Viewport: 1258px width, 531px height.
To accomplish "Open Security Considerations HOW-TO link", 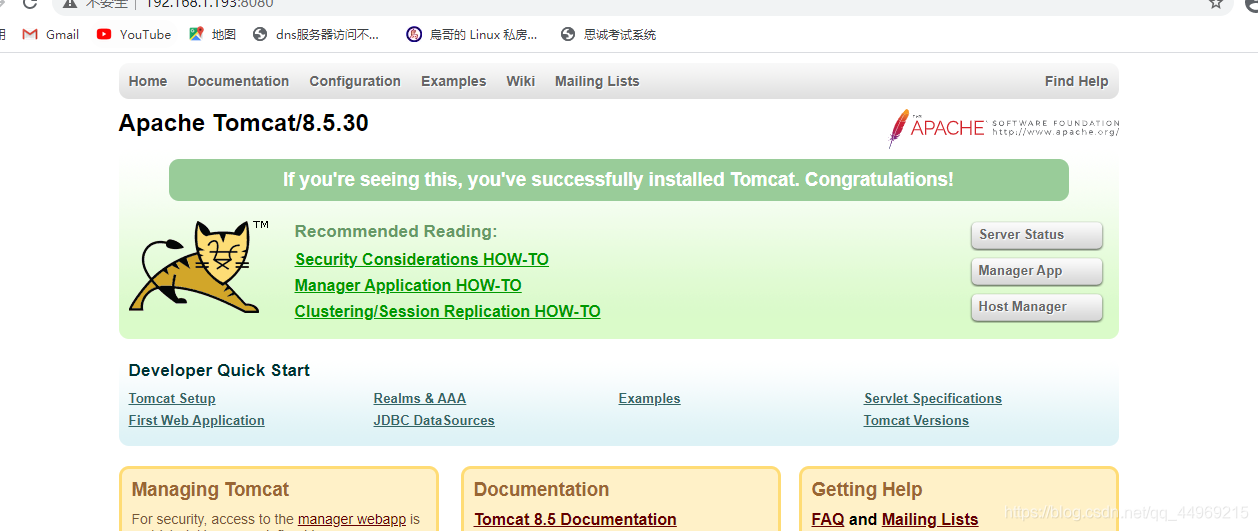I will 422,259.
